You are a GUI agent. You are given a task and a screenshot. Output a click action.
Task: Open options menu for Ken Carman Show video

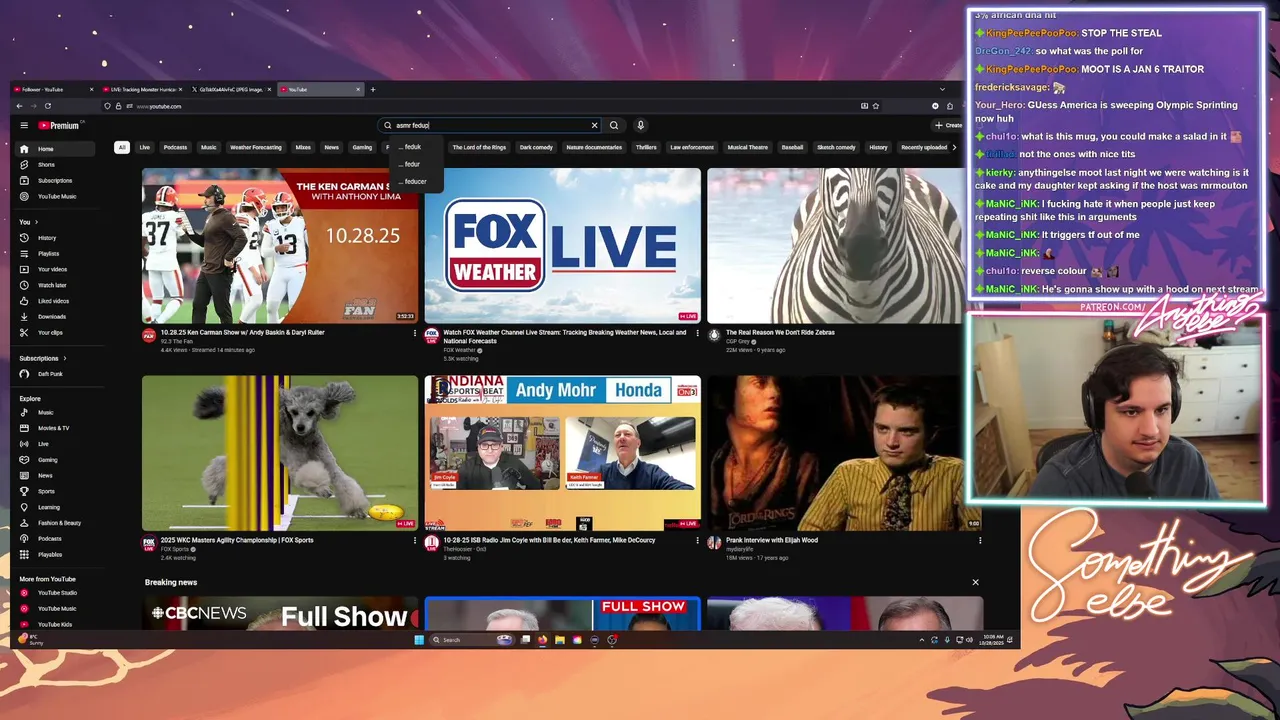tap(415, 333)
